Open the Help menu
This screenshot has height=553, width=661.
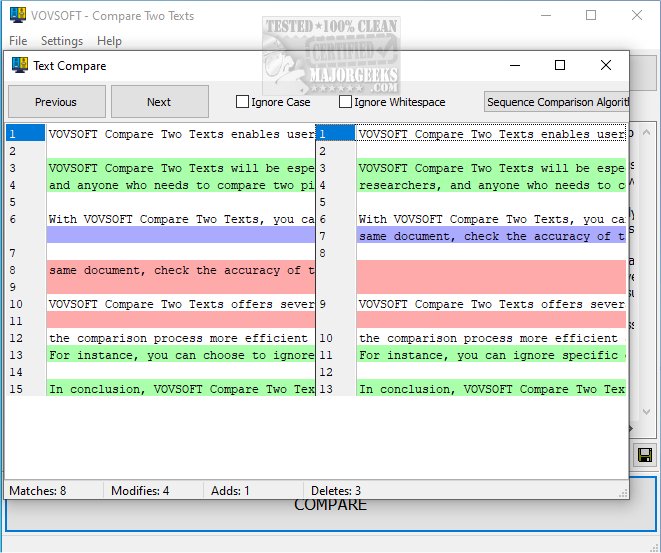click(109, 41)
